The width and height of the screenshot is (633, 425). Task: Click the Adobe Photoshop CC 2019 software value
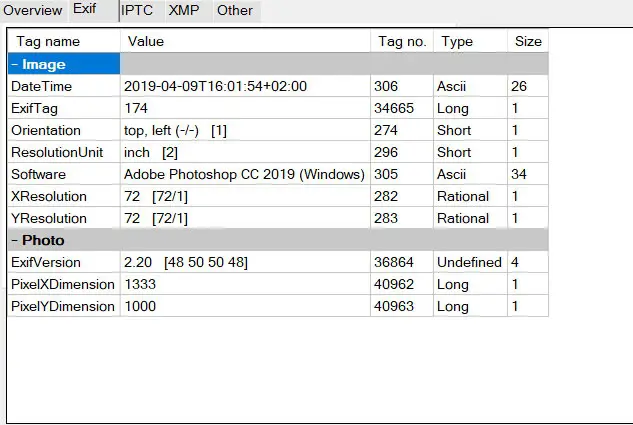coord(243,175)
